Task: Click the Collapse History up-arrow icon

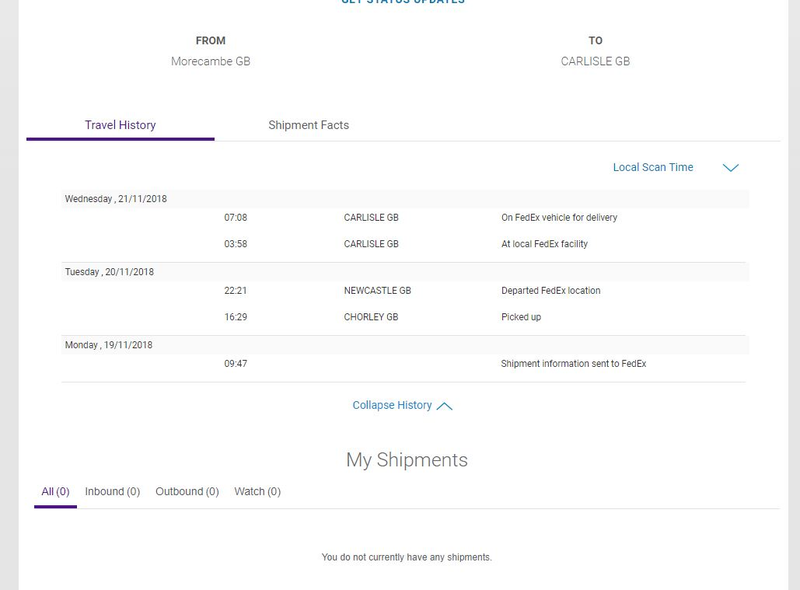Action: (444, 406)
